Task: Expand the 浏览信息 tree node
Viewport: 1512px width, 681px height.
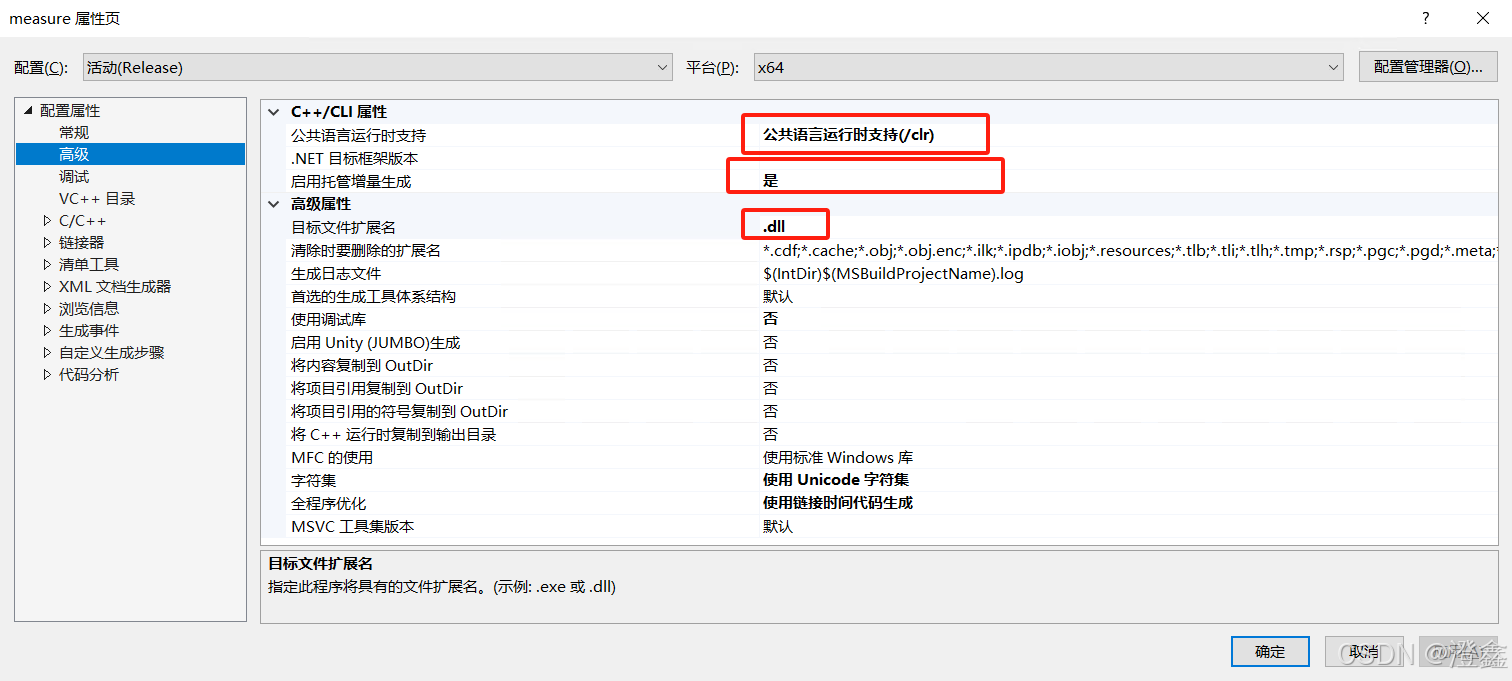Action: [x=47, y=308]
